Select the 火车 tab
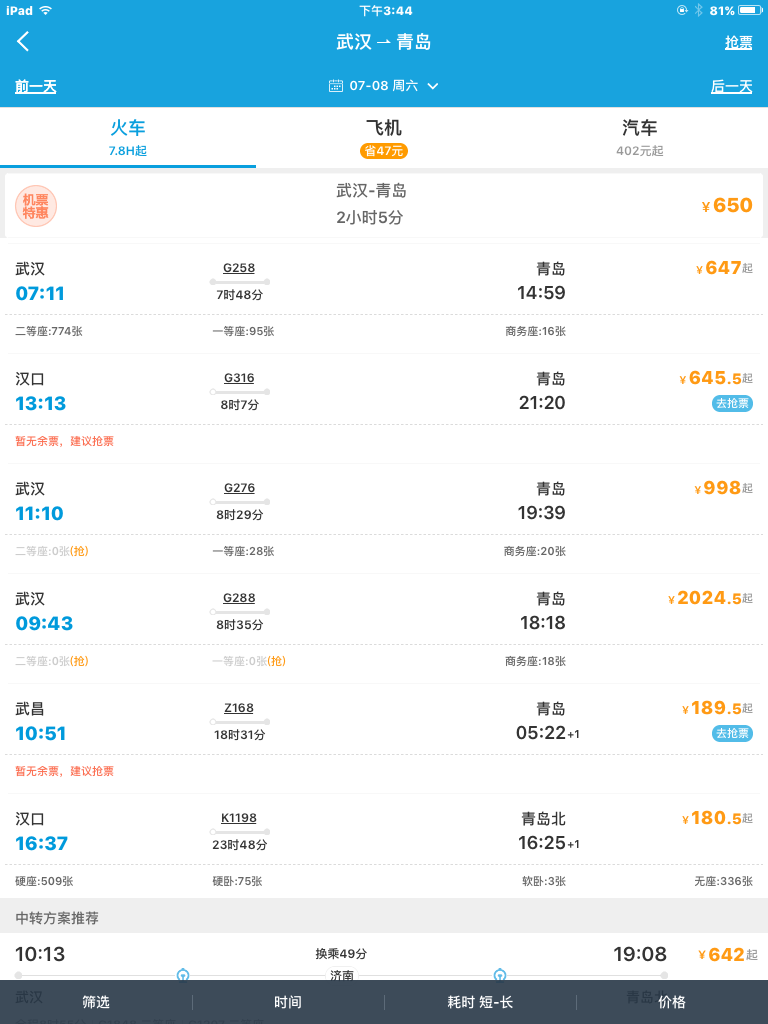The height and width of the screenshot is (1024, 768). tap(128, 137)
